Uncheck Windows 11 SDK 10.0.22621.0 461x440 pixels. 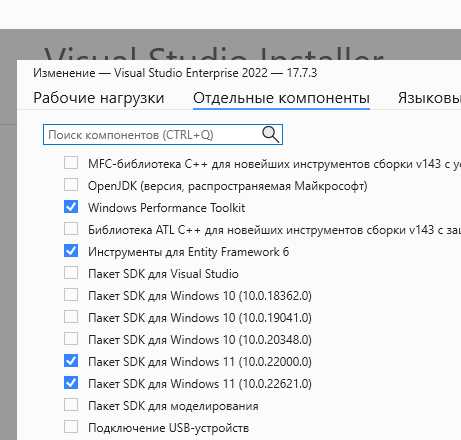pyautogui.click(x=71, y=383)
